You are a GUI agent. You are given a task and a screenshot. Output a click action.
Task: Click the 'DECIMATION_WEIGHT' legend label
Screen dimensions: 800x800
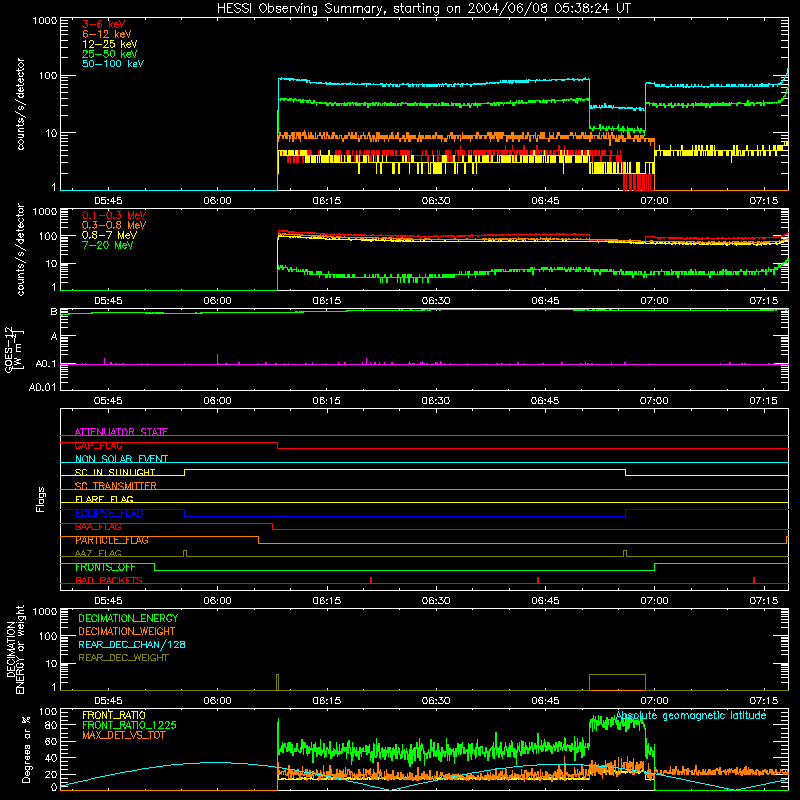[127, 632]
